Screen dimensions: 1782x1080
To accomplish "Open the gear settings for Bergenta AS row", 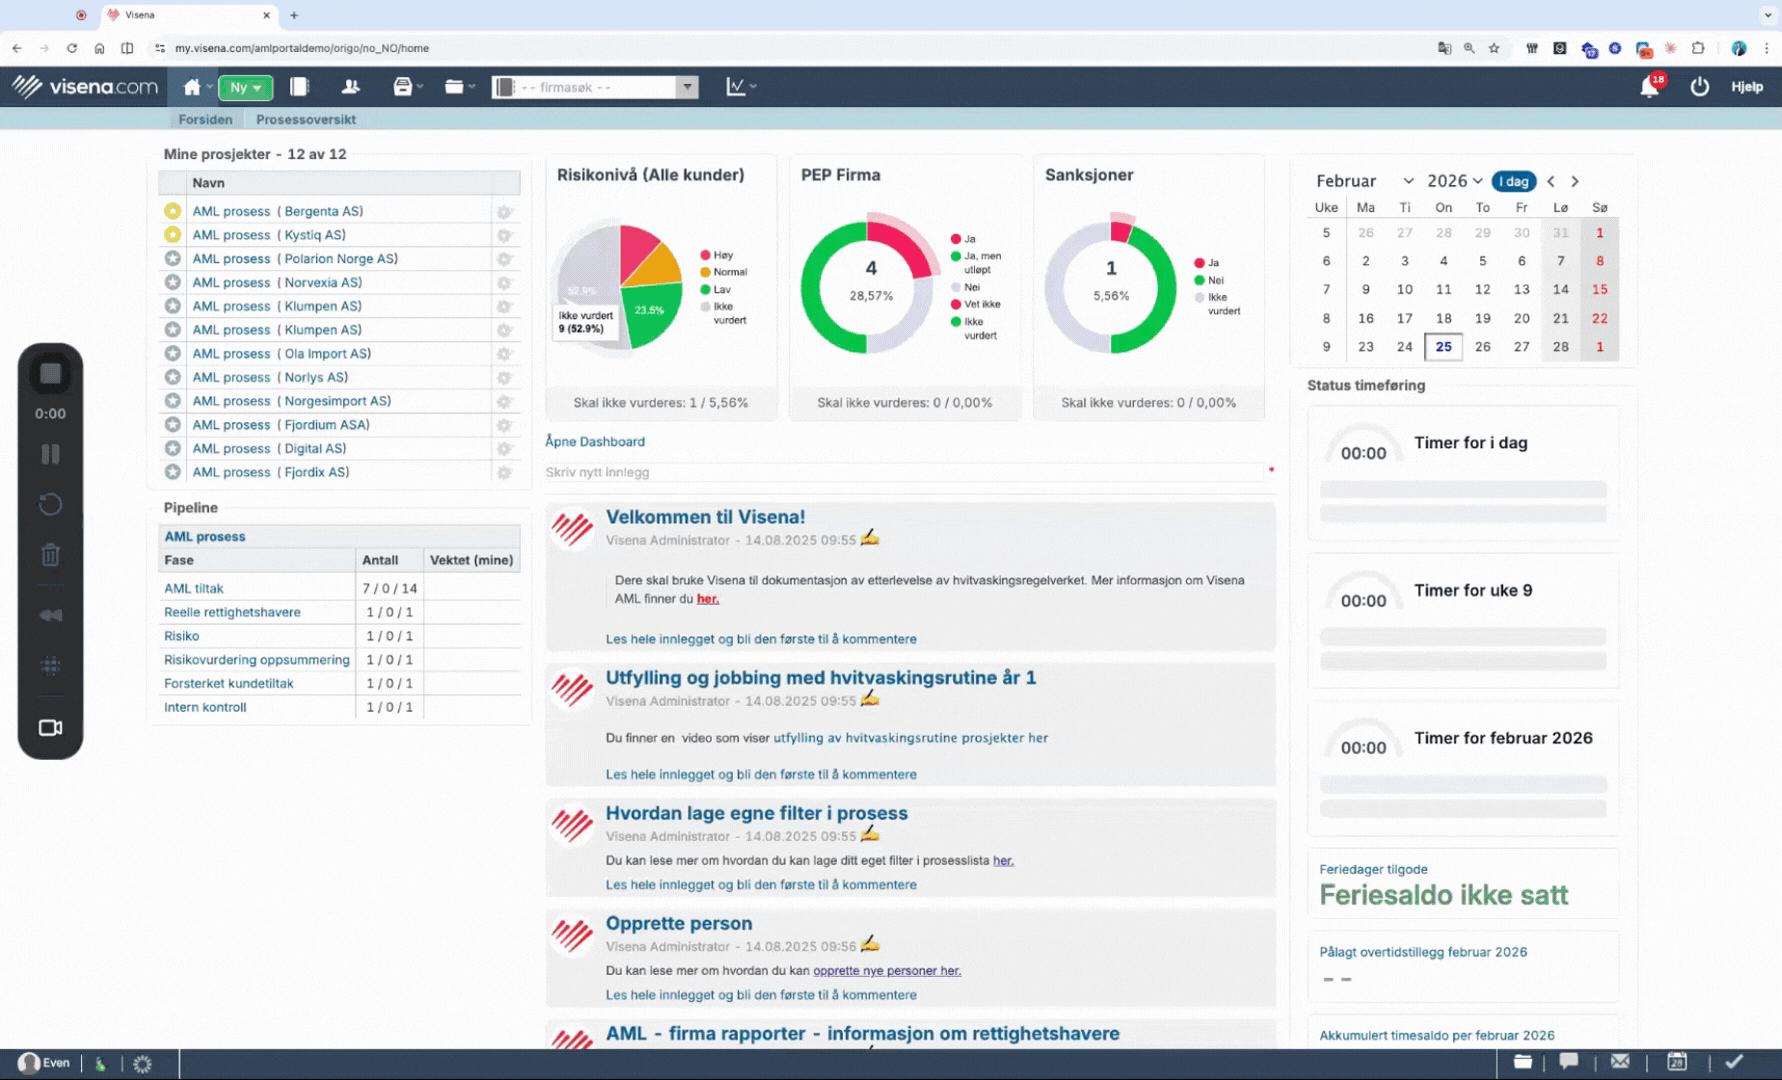I will tap(505, 212).
